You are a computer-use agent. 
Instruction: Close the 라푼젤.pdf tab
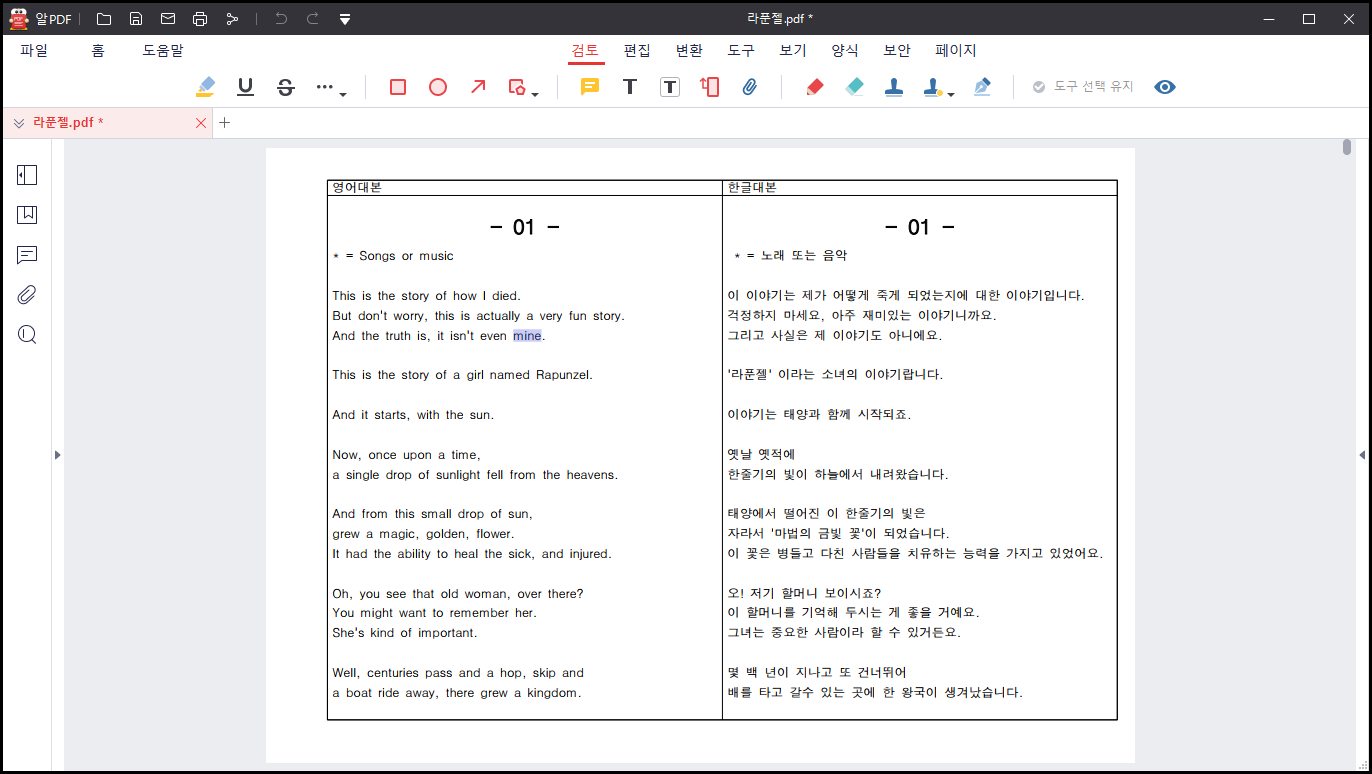point(201,123)
